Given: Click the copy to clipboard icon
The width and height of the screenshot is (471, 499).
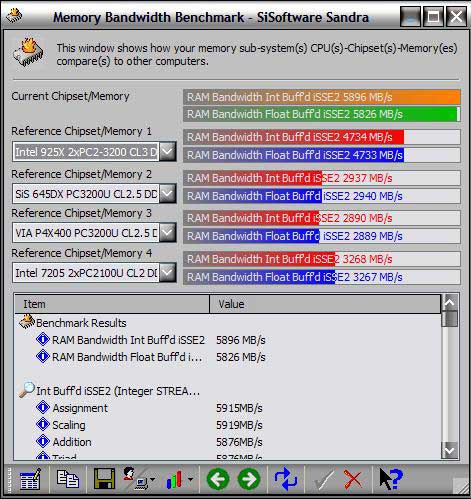Looking at the screenshot, I should [x=68, y=479].
